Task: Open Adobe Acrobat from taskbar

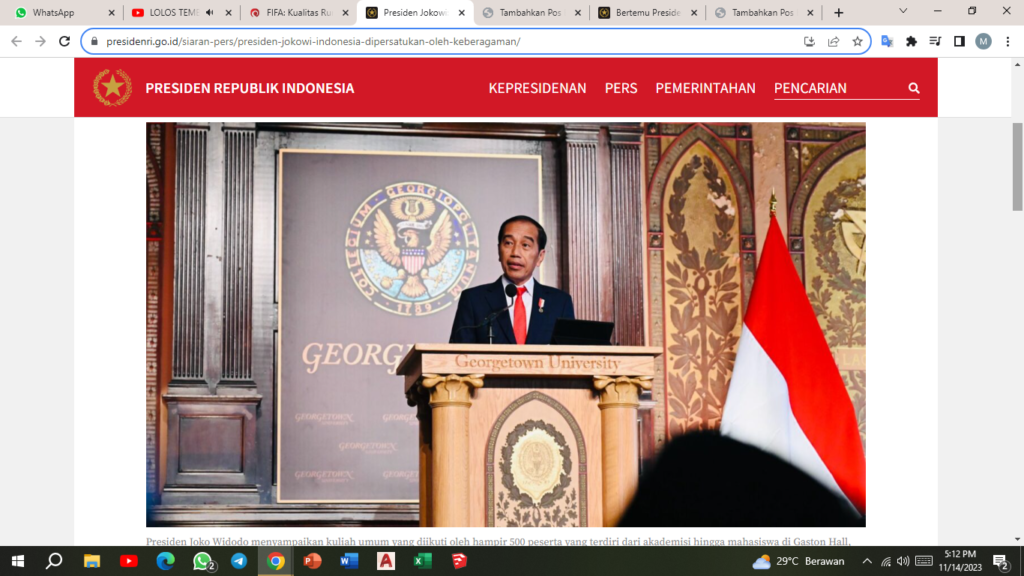Action: coord(386,561)
